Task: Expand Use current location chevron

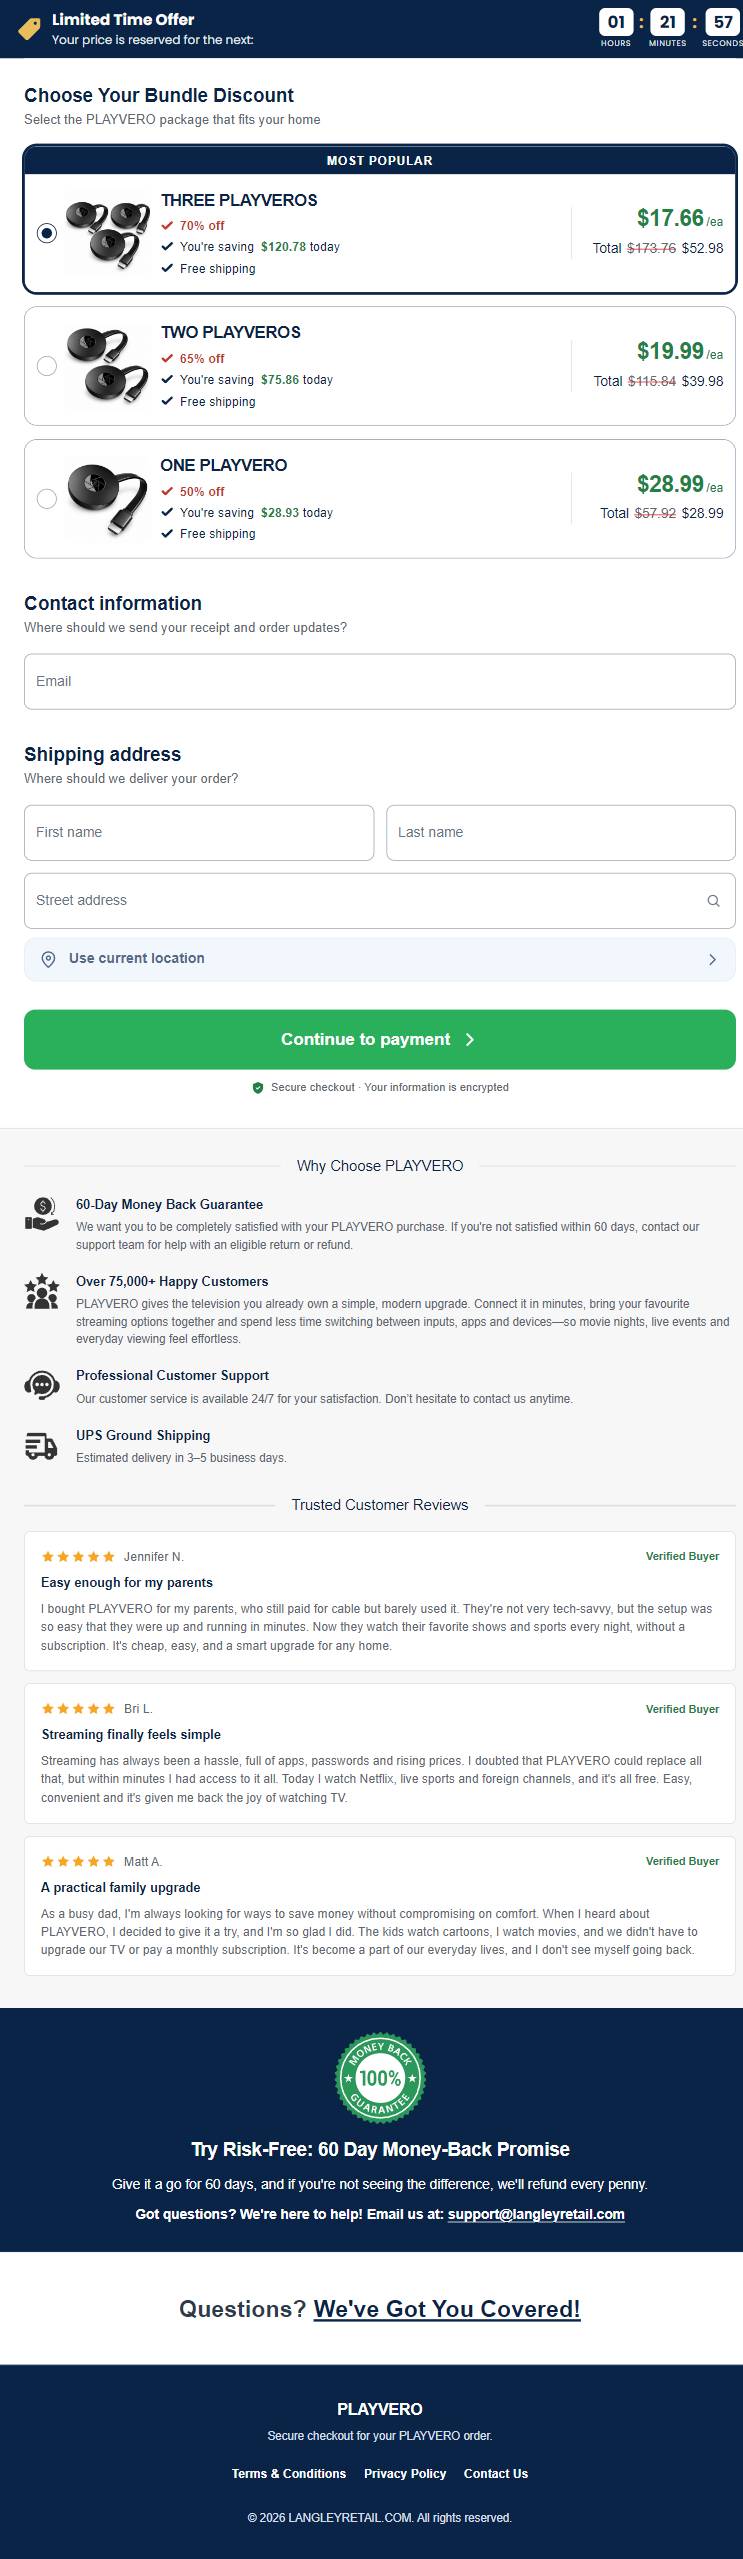Action: tap(712, 960)
